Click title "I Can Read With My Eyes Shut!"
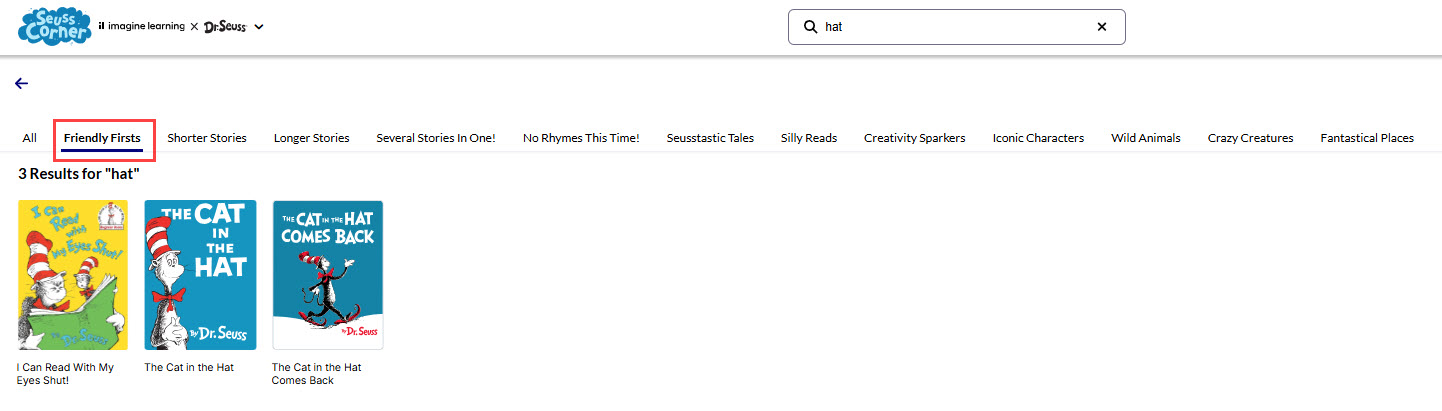 [x=65, y=374]
